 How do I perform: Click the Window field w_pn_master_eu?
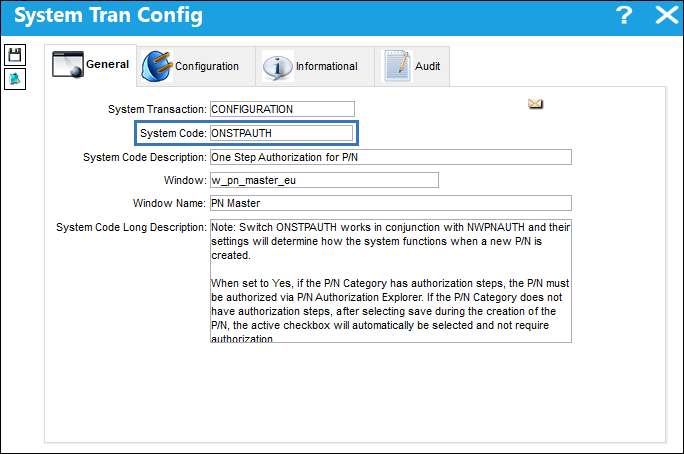coord(324,180)
